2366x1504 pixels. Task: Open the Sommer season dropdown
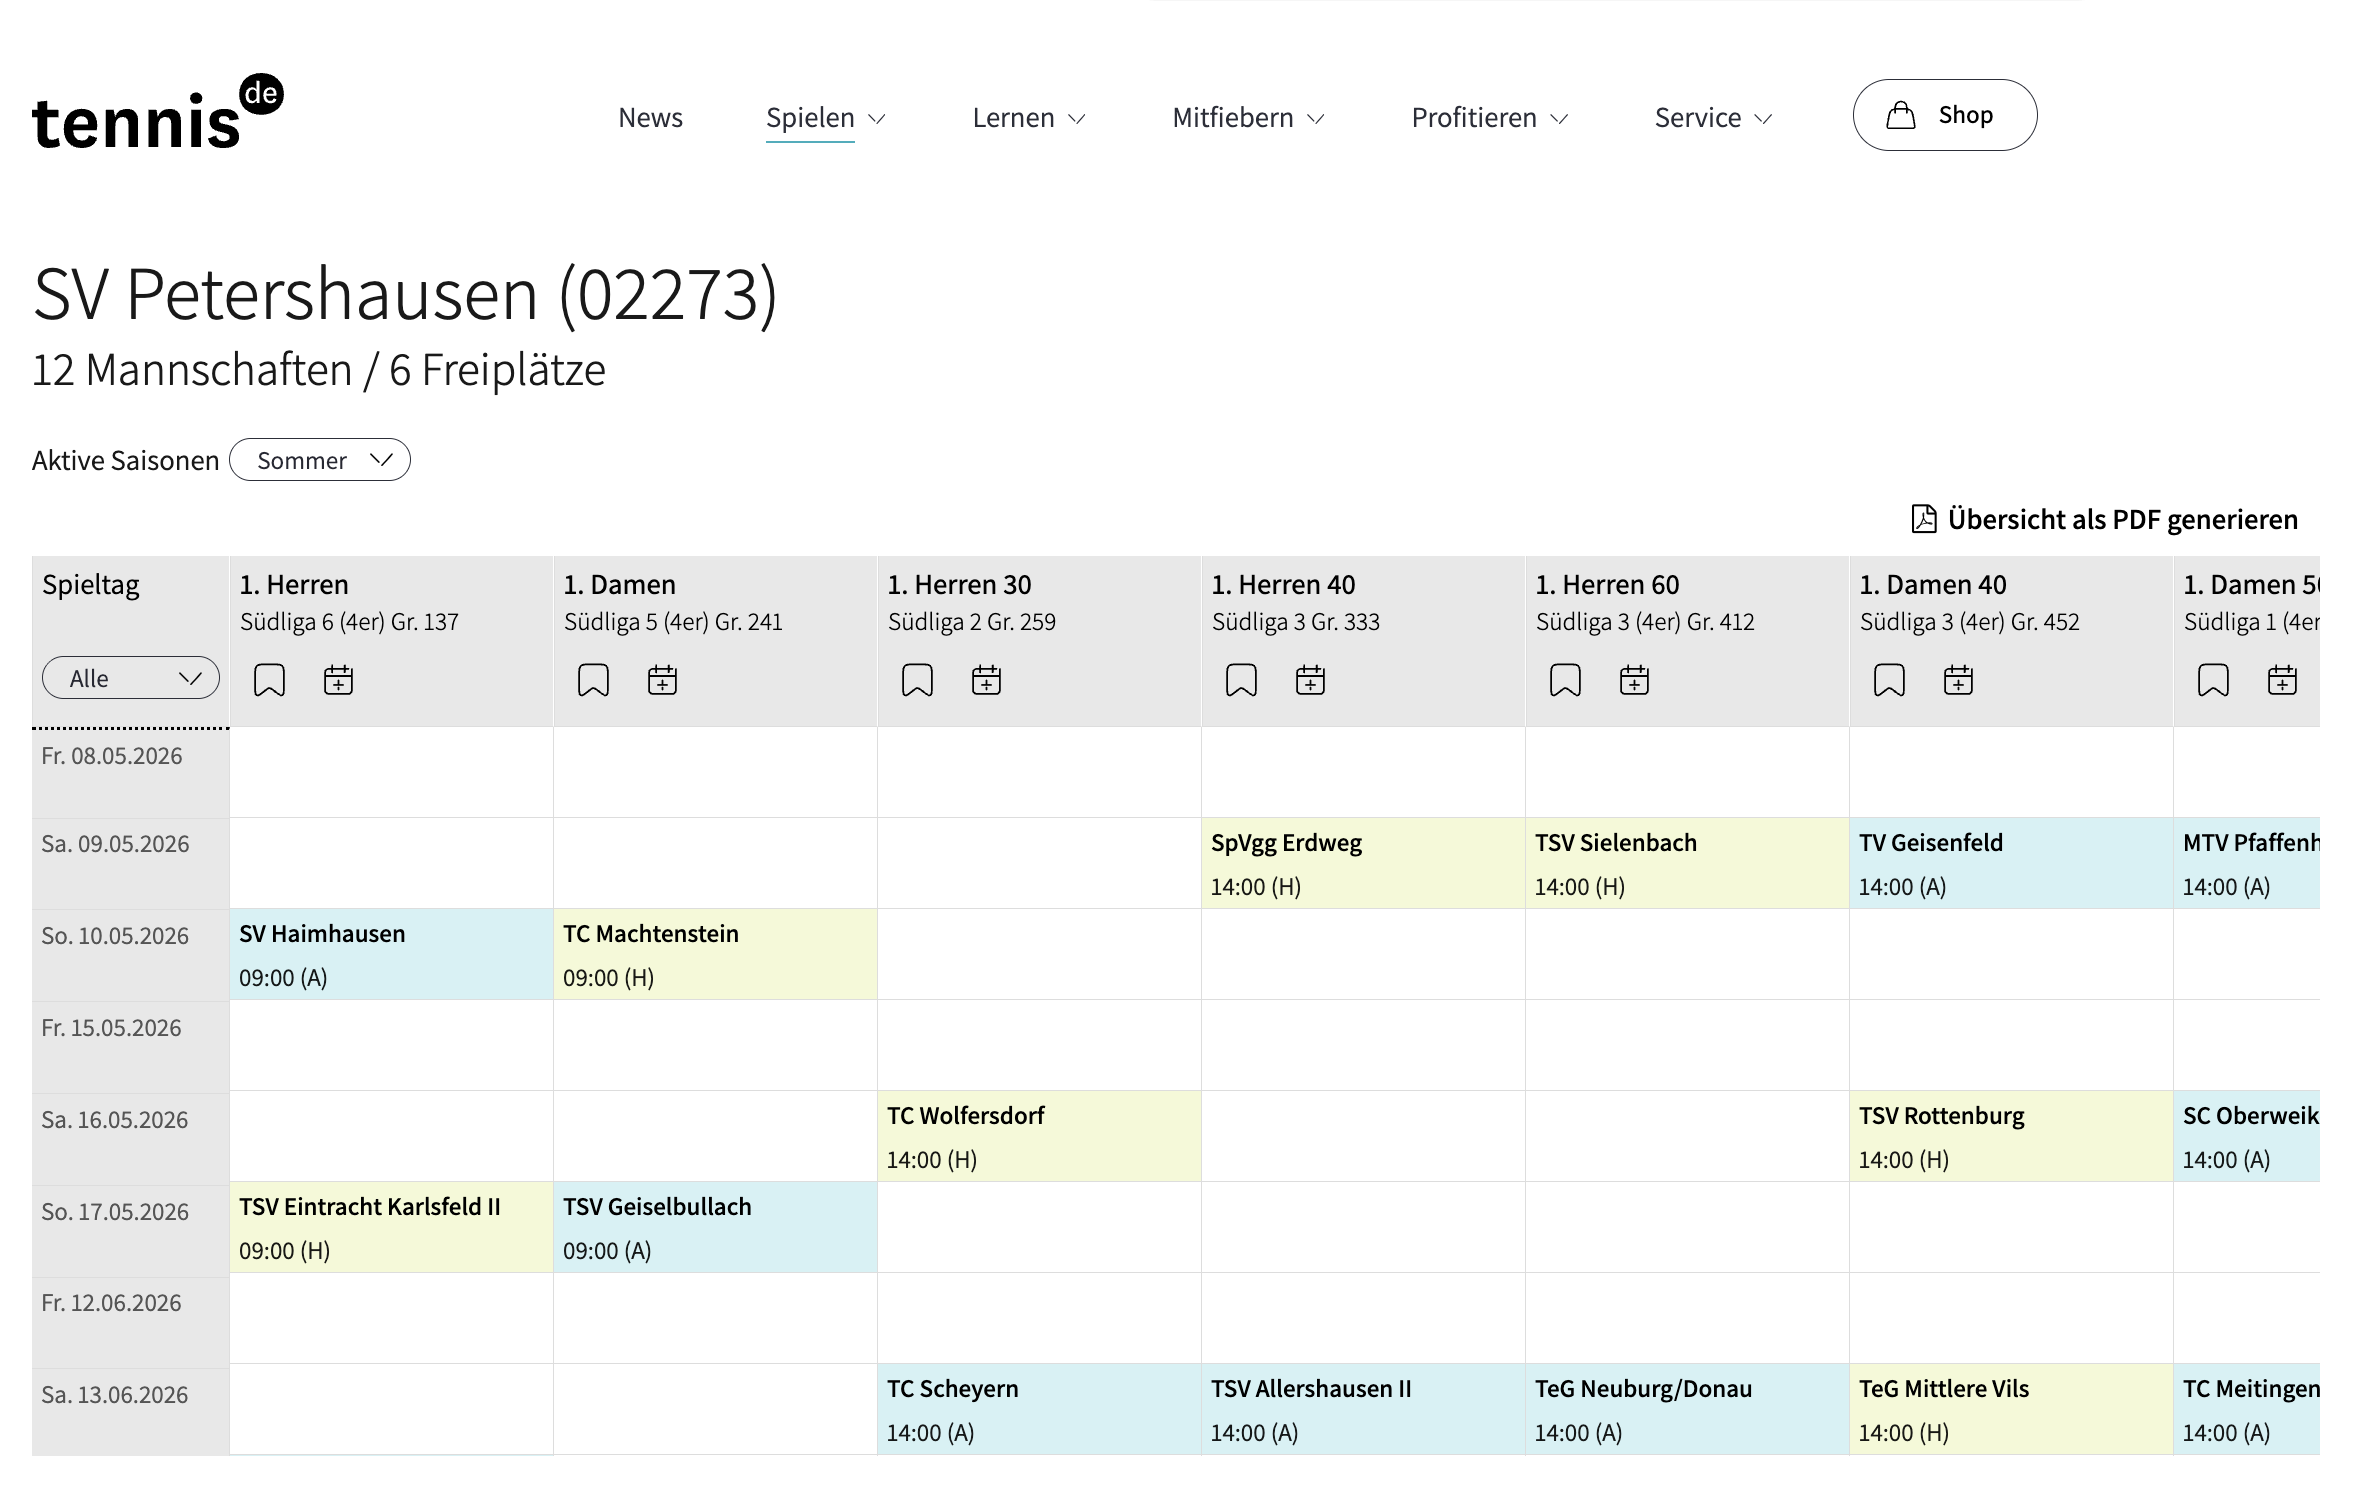coord(320,460)
